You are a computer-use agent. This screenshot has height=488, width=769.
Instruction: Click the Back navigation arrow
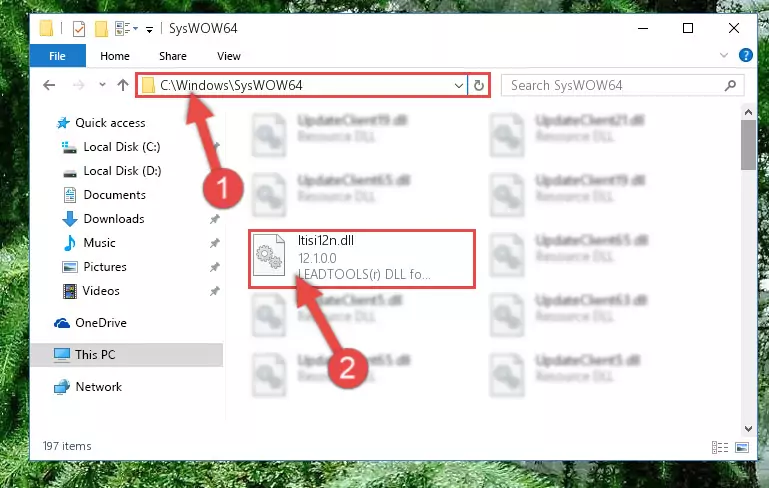coord(49,85)
